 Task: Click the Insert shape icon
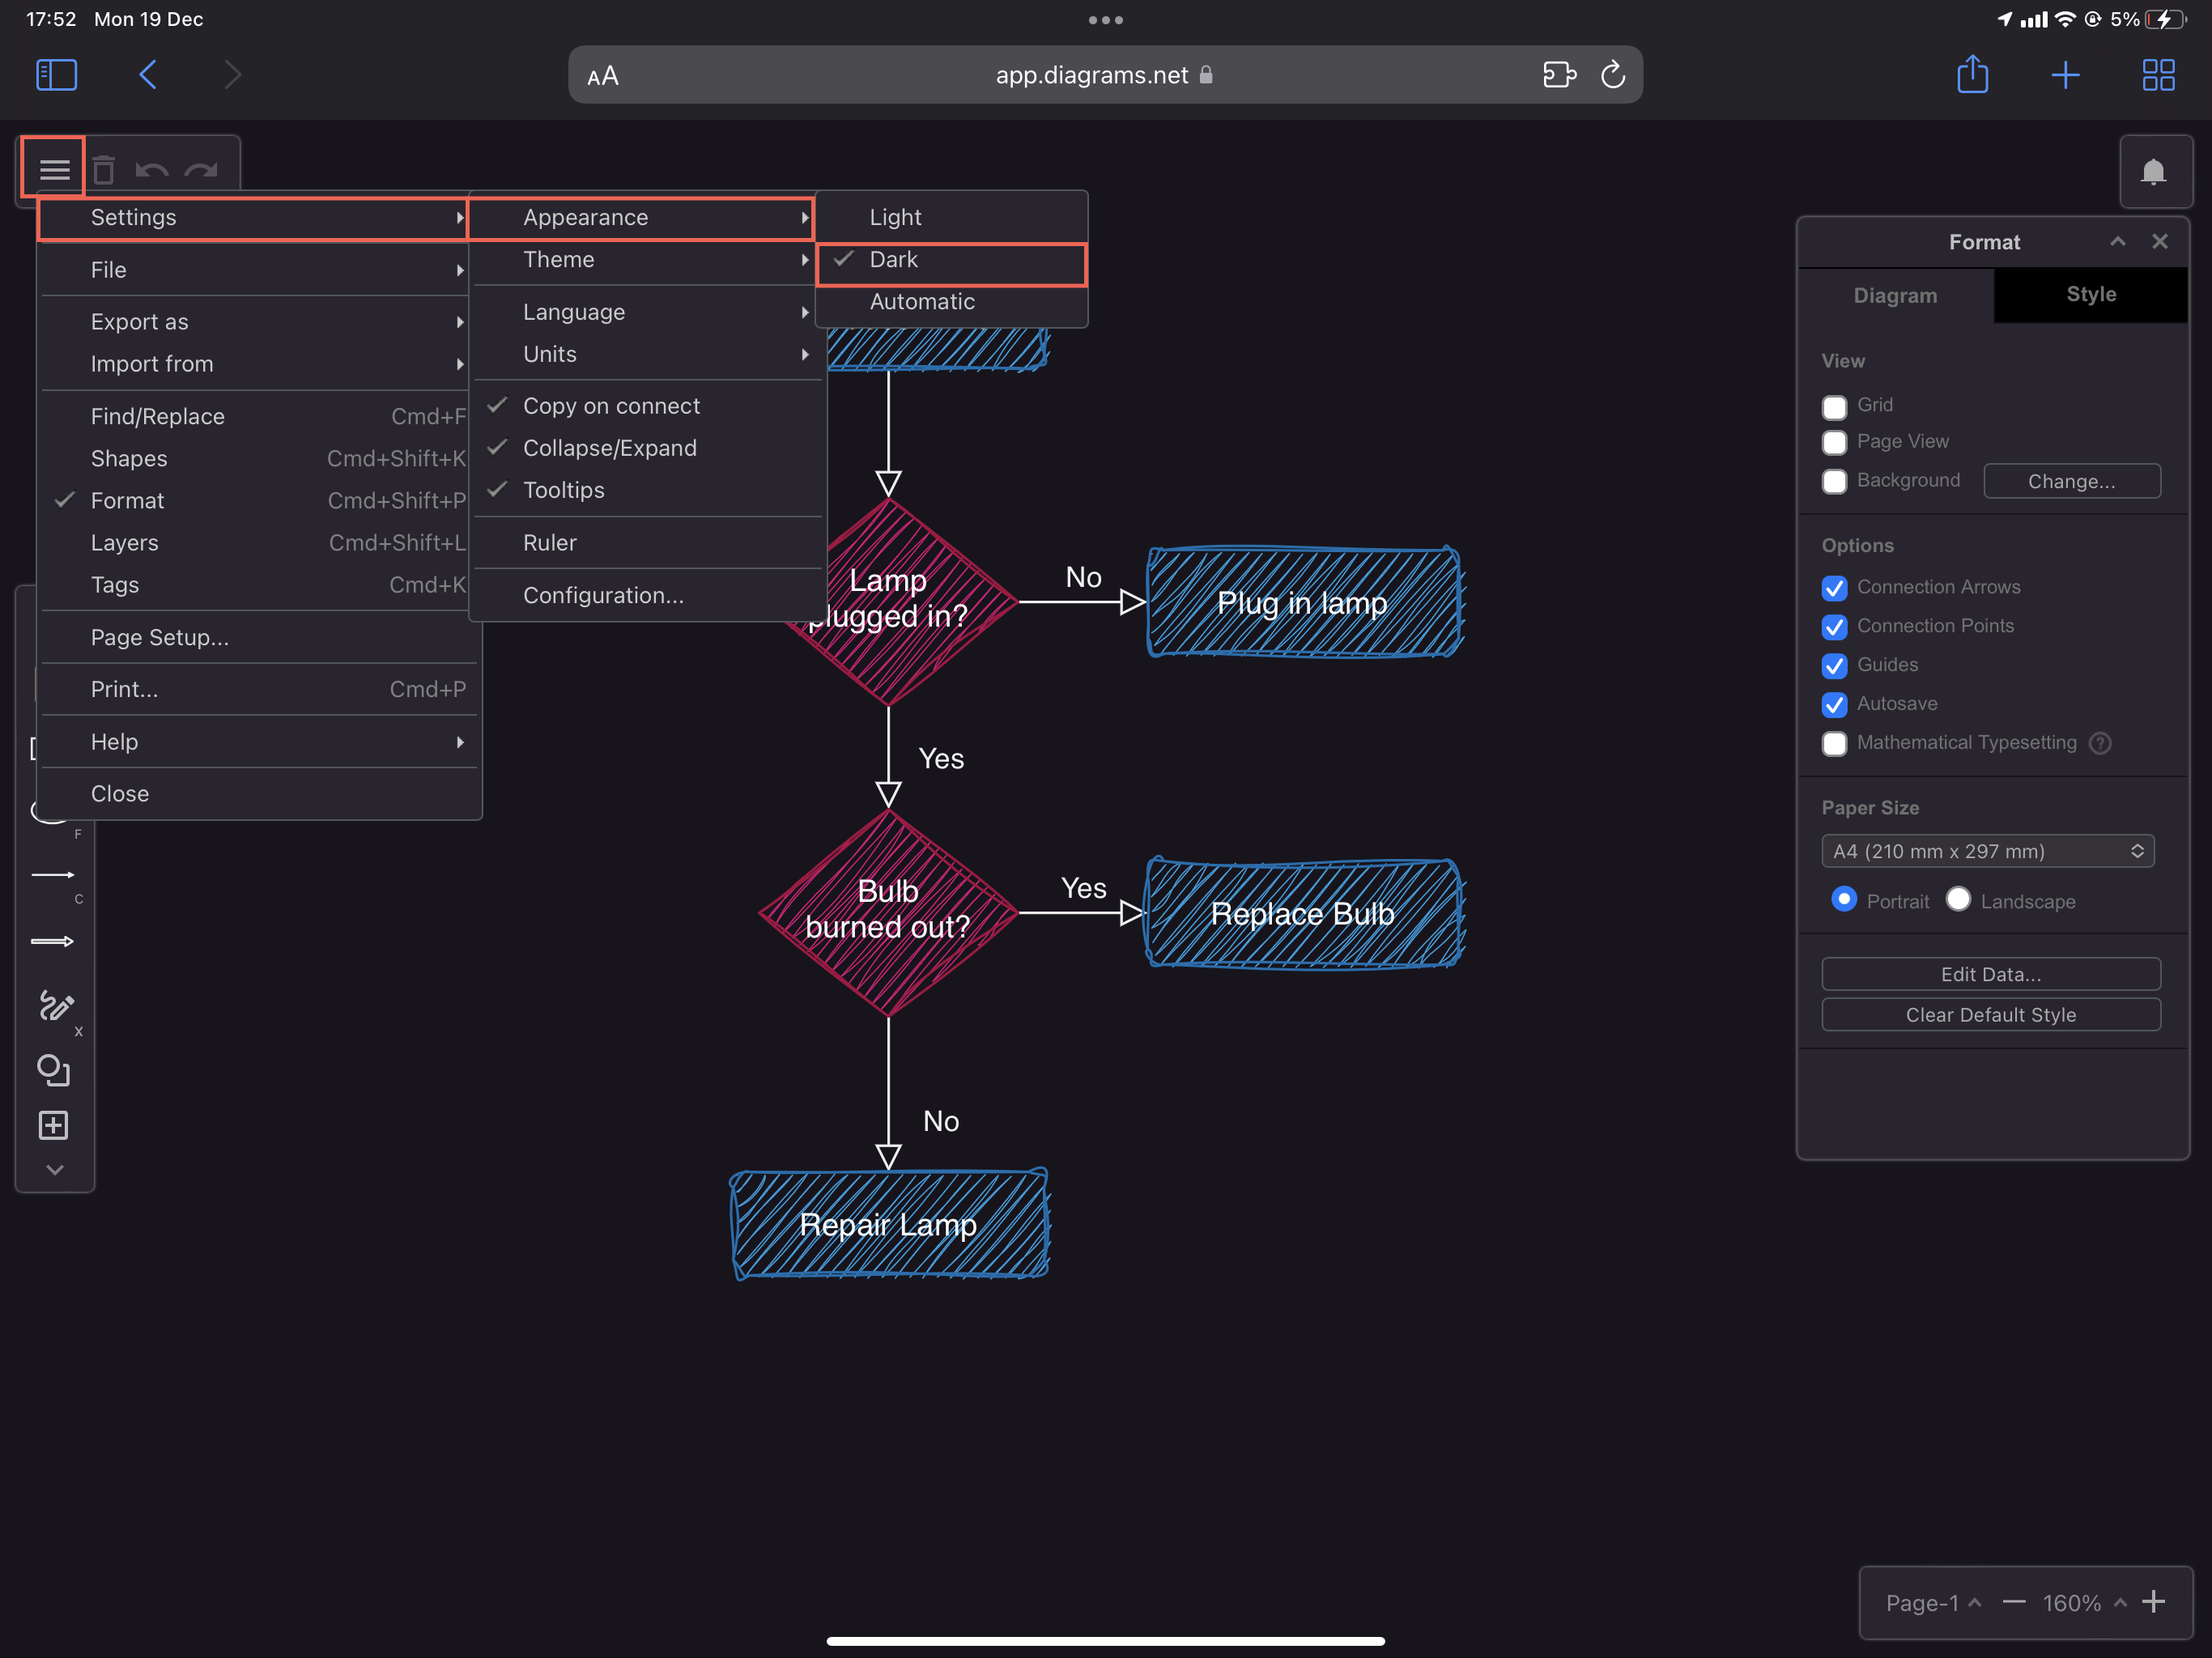click(53, 1125)
